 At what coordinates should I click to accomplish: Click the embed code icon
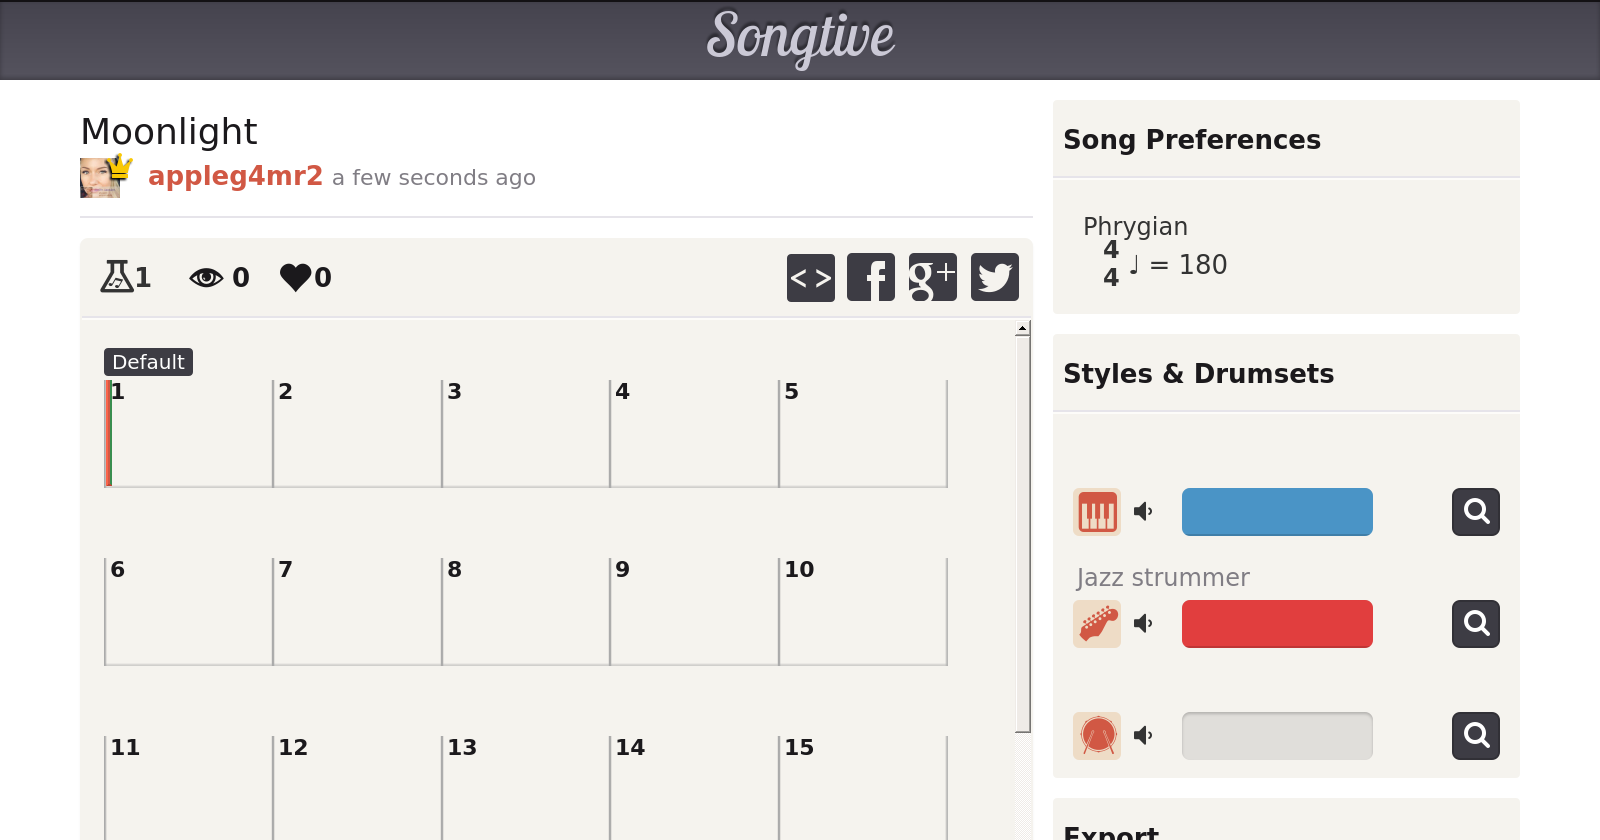click(810, 277)
